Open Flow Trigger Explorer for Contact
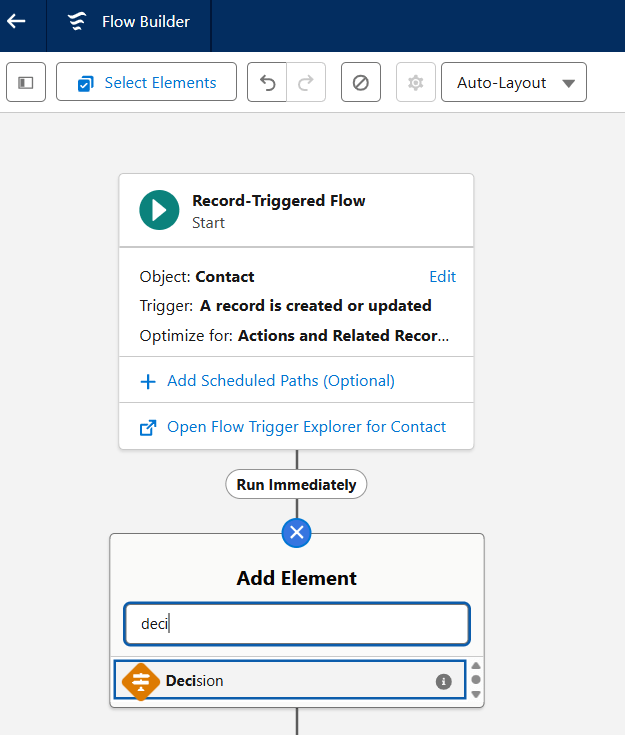This screenshot has width=625, height=735. point(306,427)
